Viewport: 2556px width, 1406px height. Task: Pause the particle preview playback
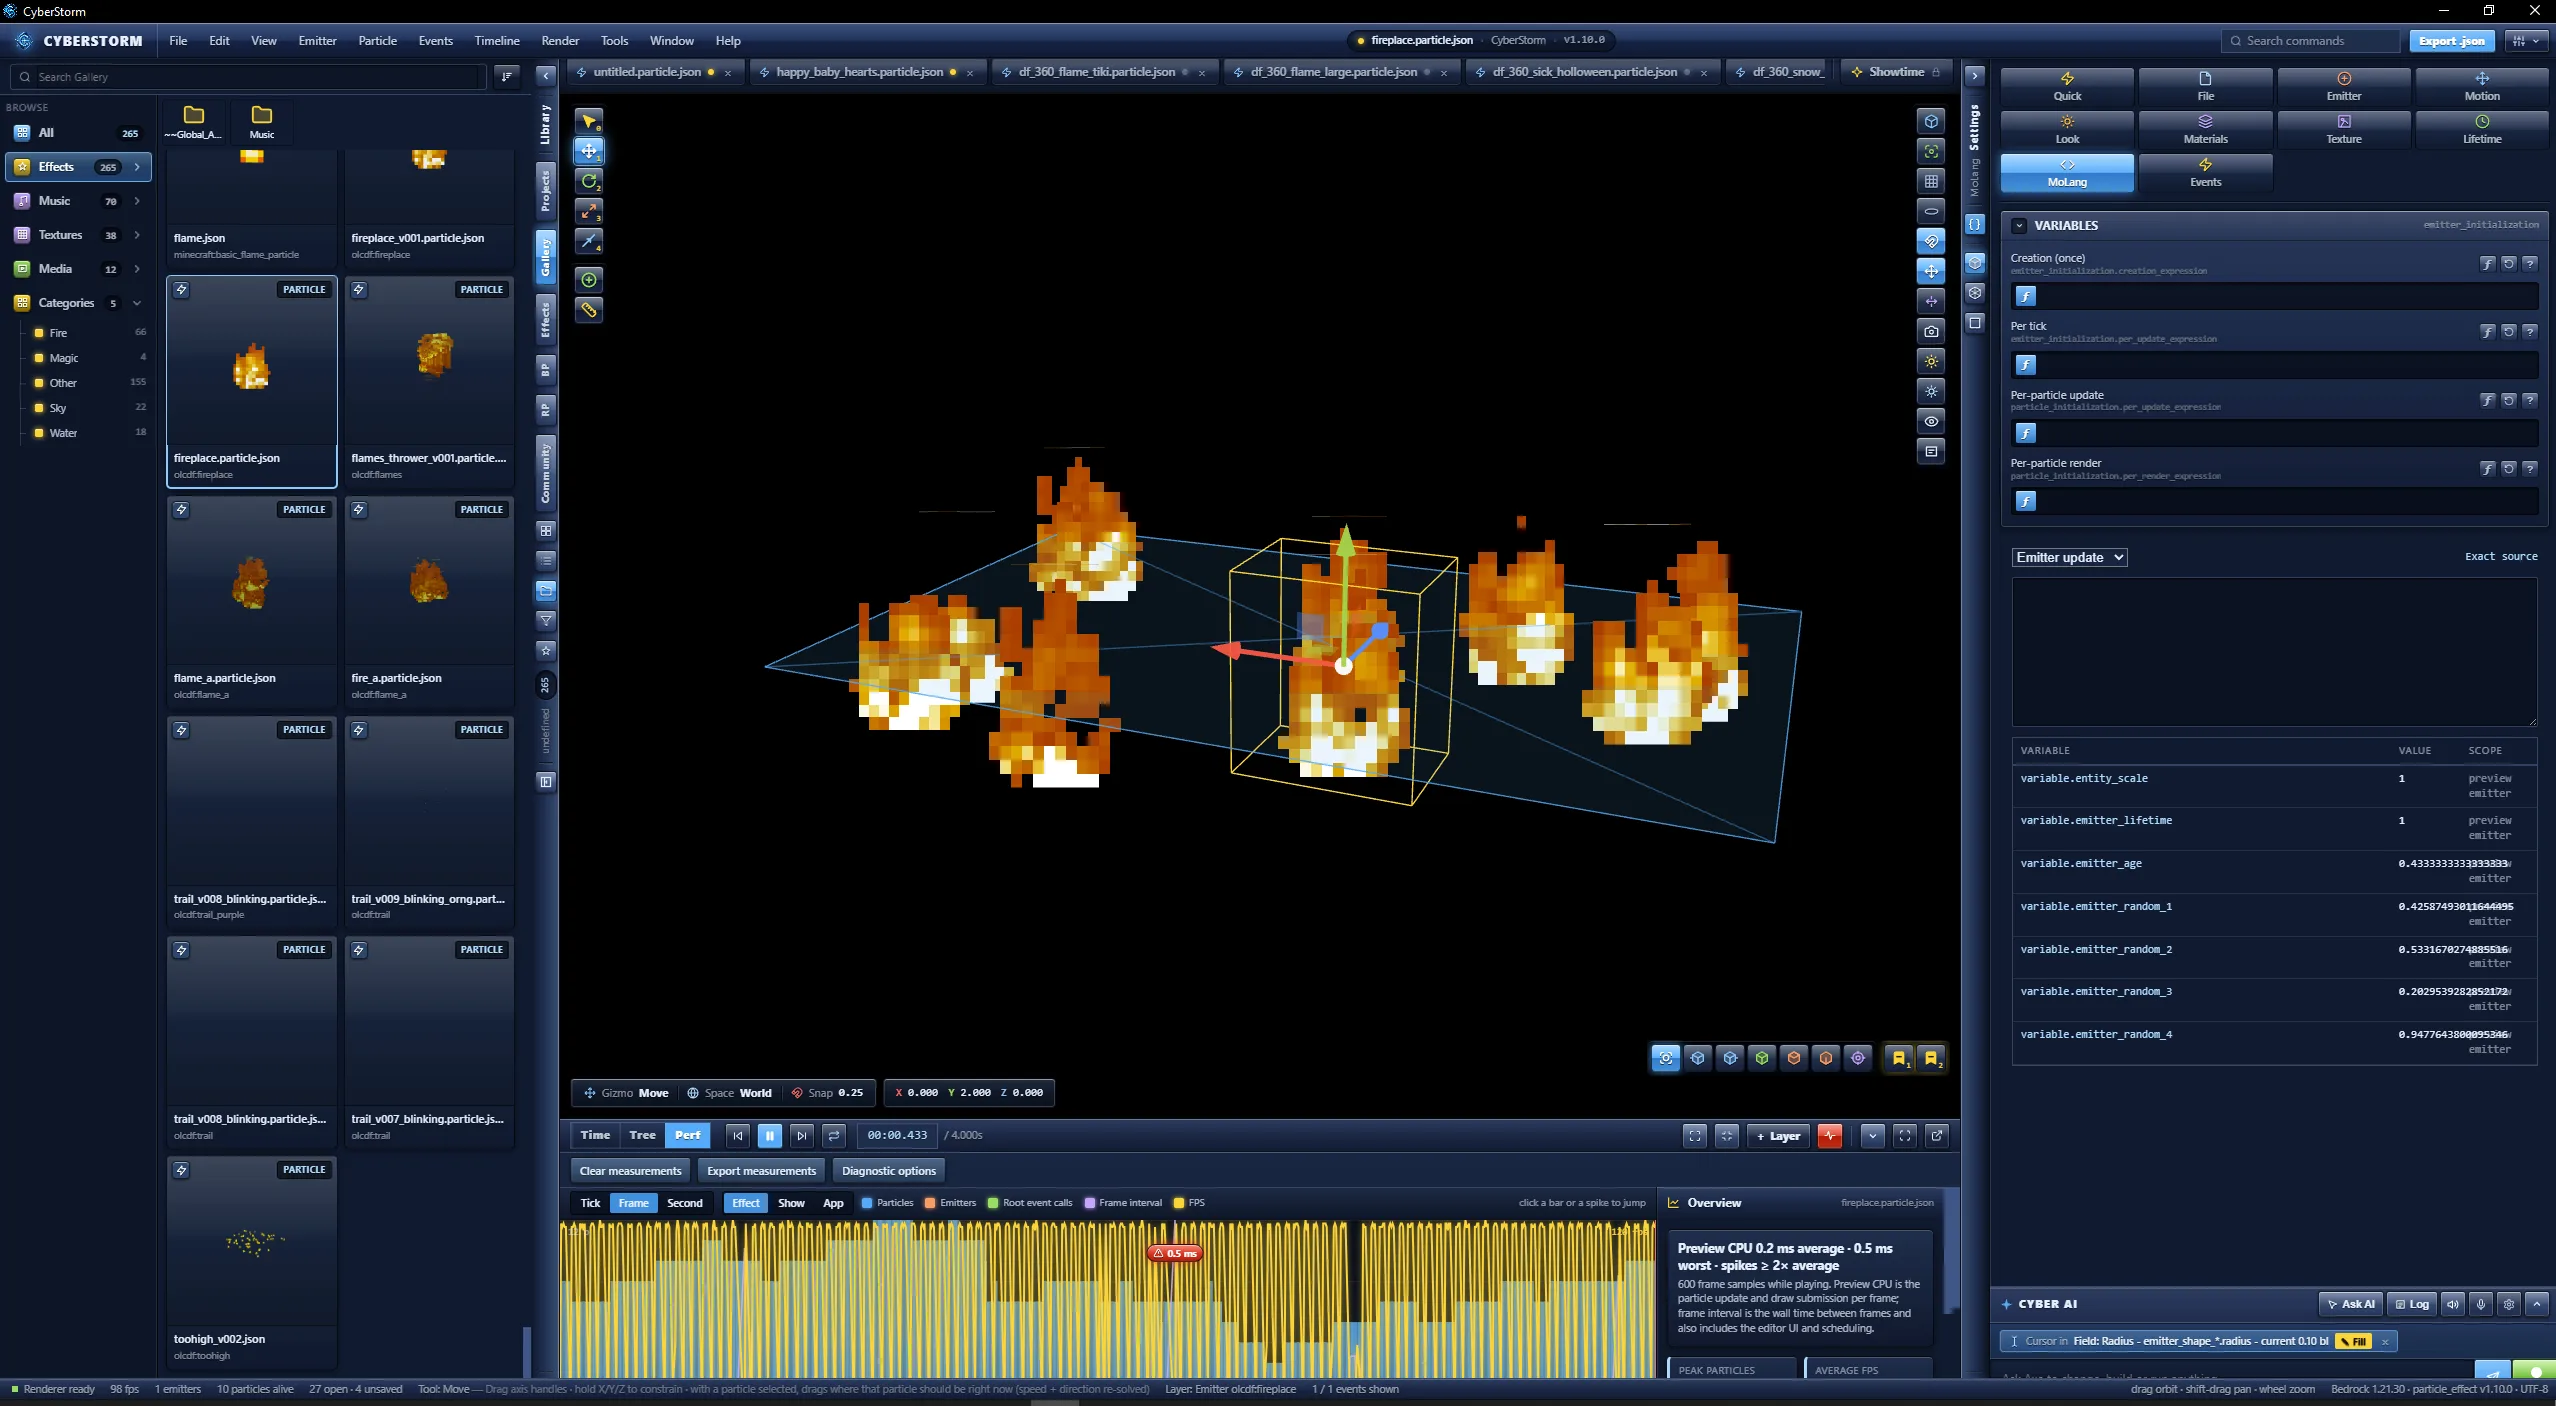click(770, 1135)
